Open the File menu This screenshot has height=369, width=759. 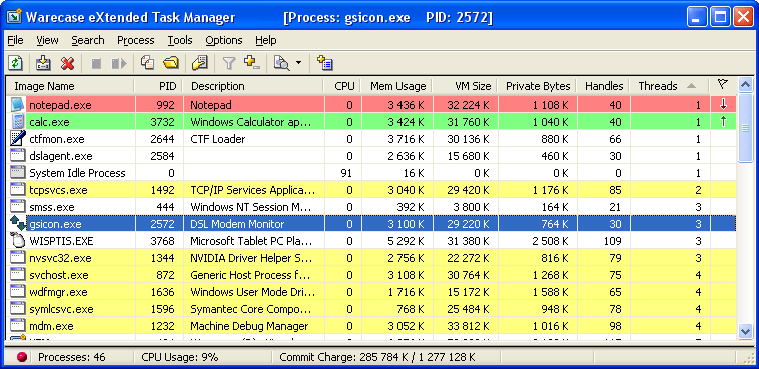point(15,40)
